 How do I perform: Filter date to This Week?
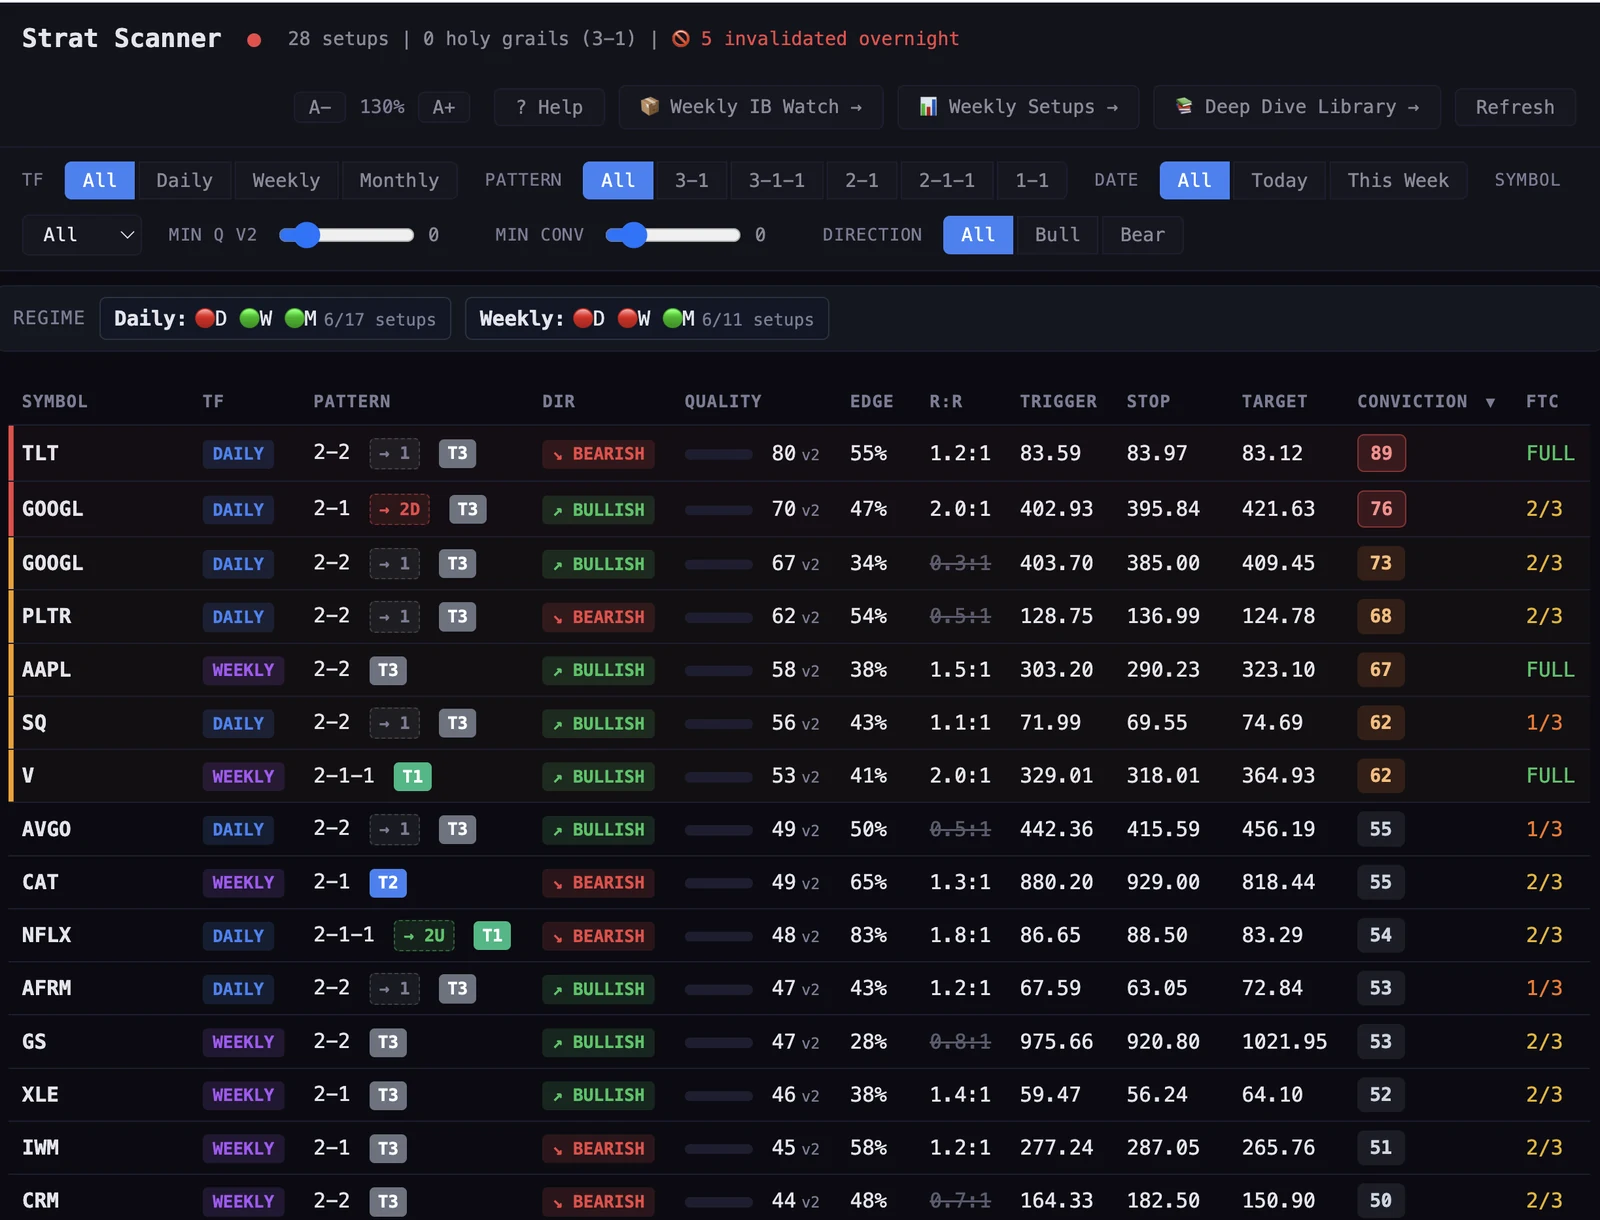pos(1398,180)
